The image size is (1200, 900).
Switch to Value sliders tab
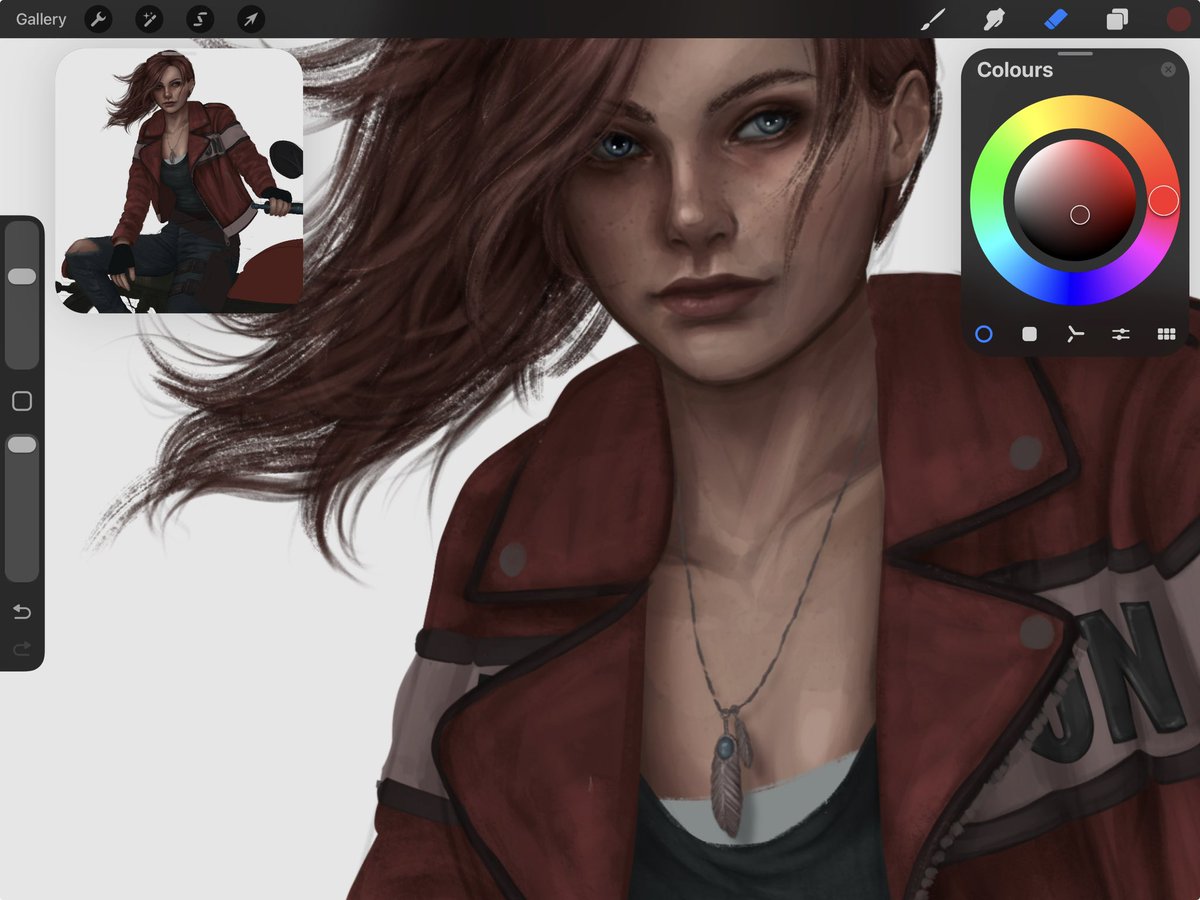[x=1120, y=334]
